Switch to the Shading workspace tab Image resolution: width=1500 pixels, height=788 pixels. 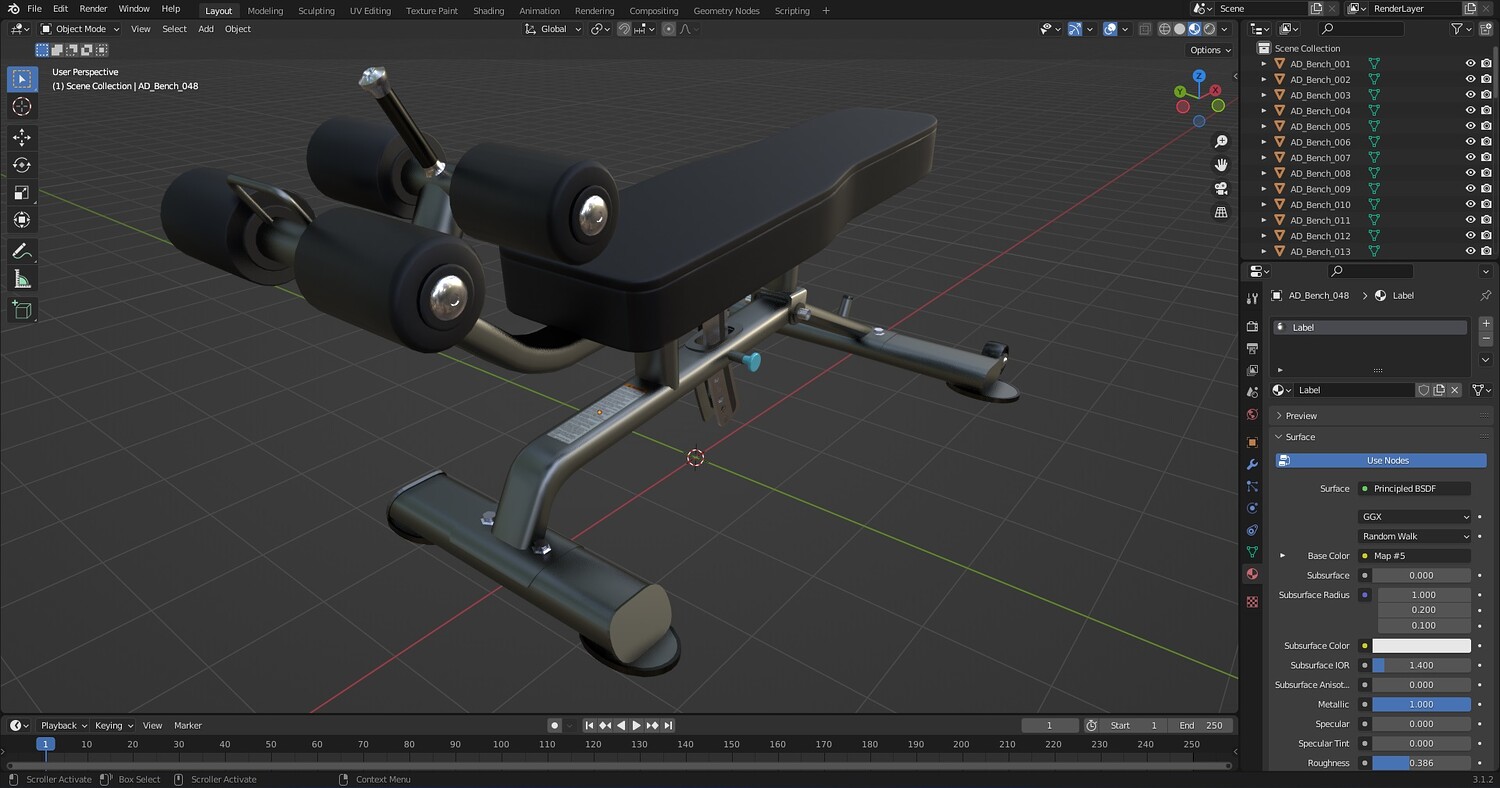[489, 11]
